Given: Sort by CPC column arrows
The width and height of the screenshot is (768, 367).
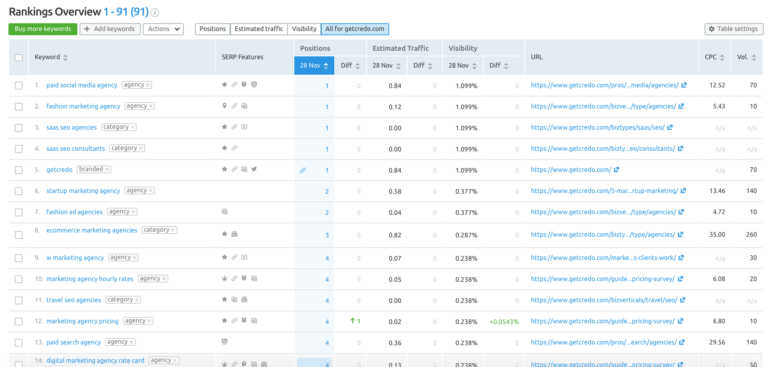Looking at the screenshot, I should click(x=722, y=57).
